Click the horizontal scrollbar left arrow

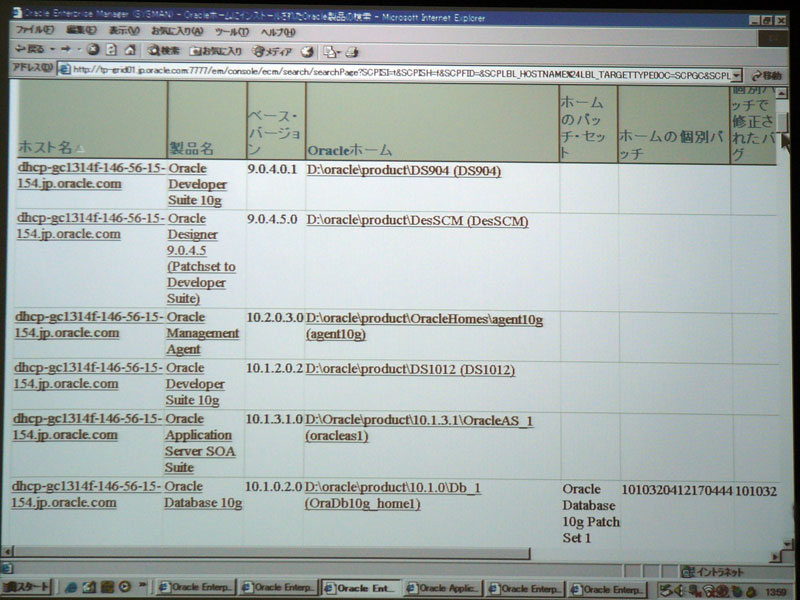tap(7, 551)
